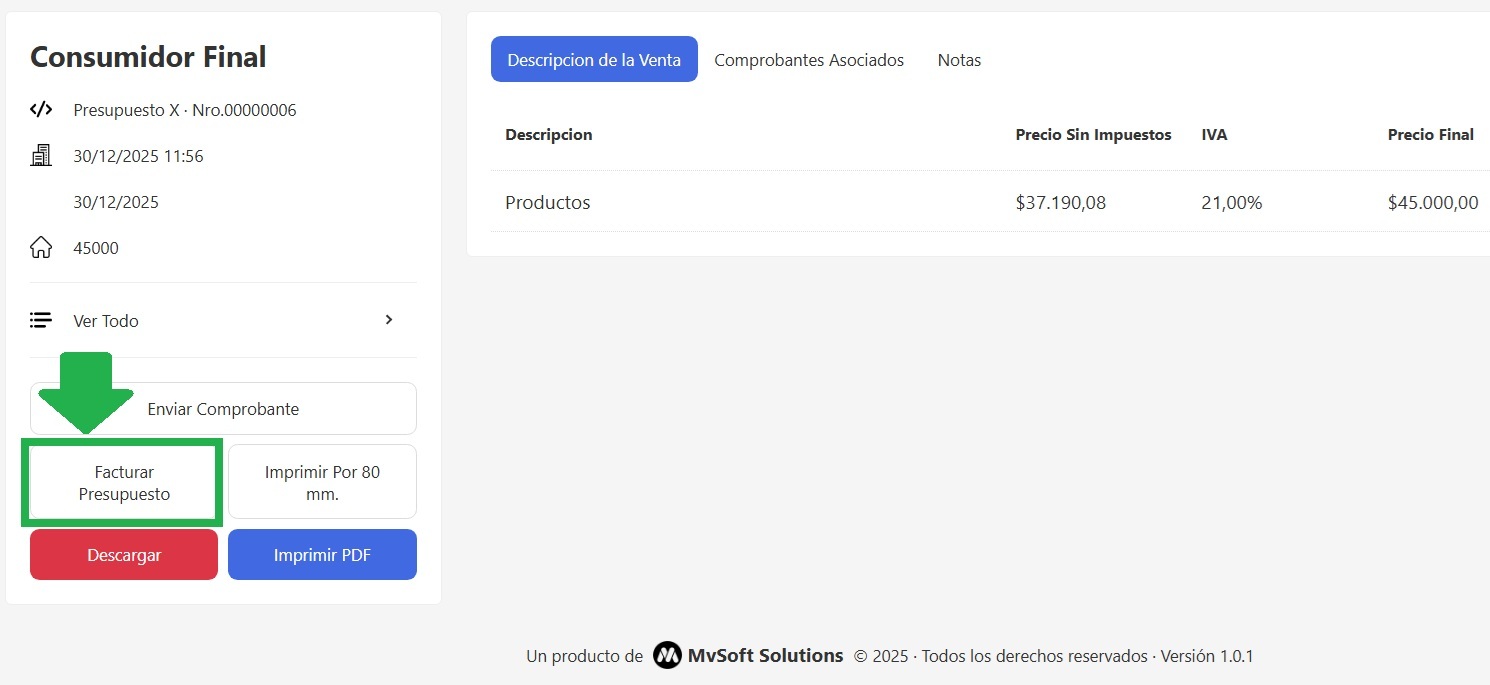The height and width of the screenshot is (685, 1490).
Task: Click the Precio Sin Impuestos column header
Action: click(x=1093, y=135)
